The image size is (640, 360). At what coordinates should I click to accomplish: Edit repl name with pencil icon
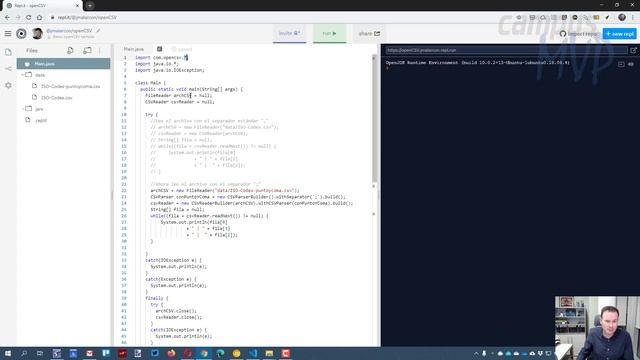tap(98, 31)
